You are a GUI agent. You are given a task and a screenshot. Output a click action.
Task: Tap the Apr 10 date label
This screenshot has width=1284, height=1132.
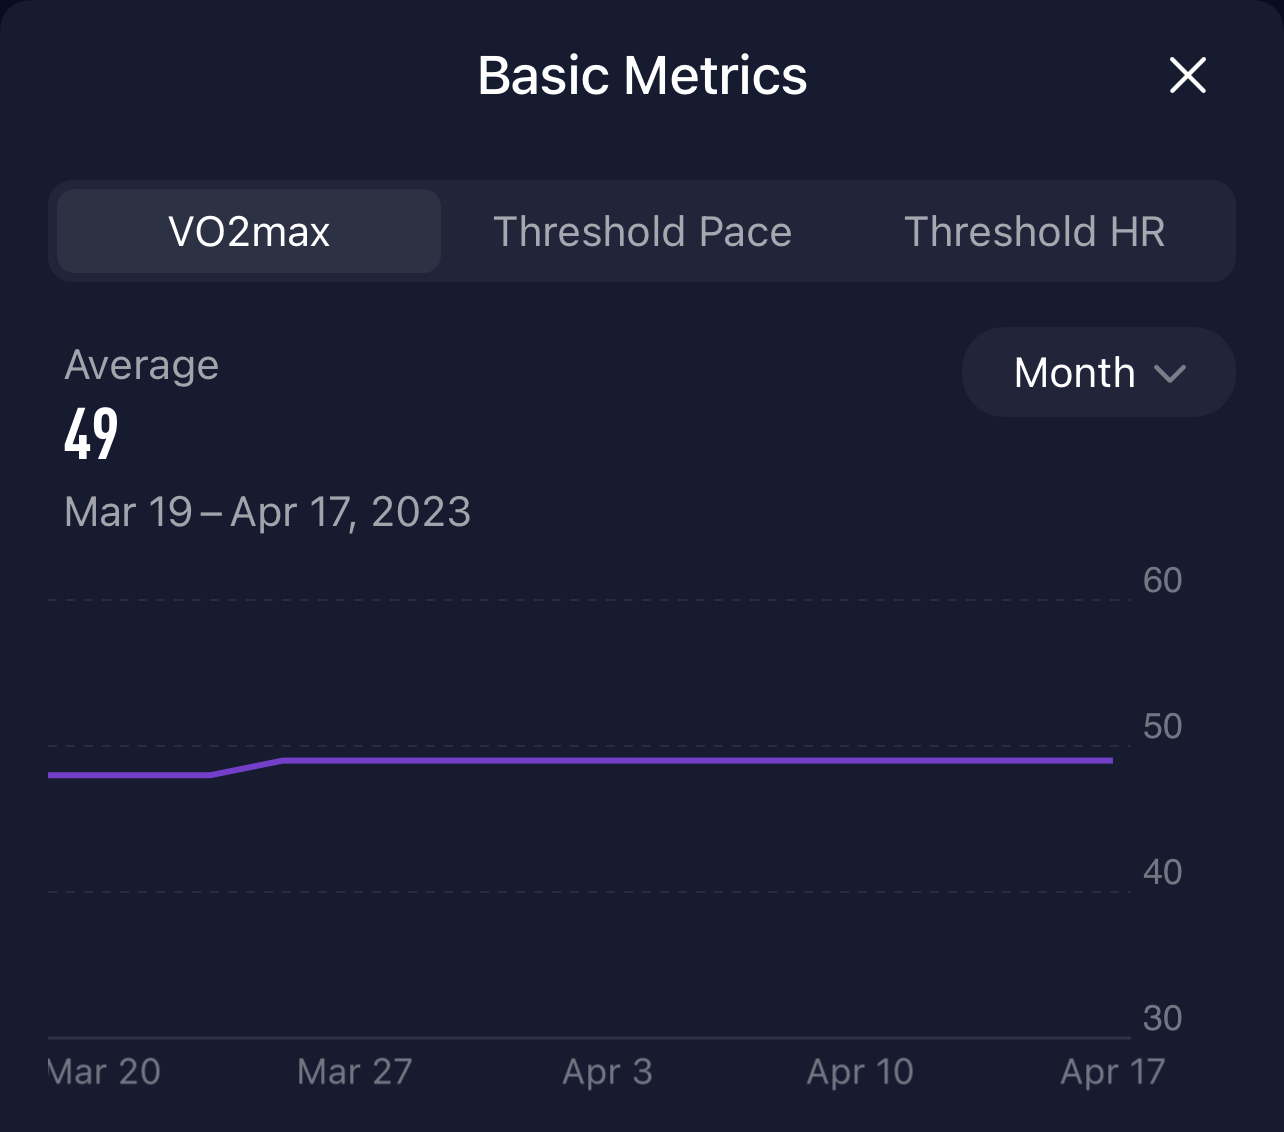point(860,1071)
